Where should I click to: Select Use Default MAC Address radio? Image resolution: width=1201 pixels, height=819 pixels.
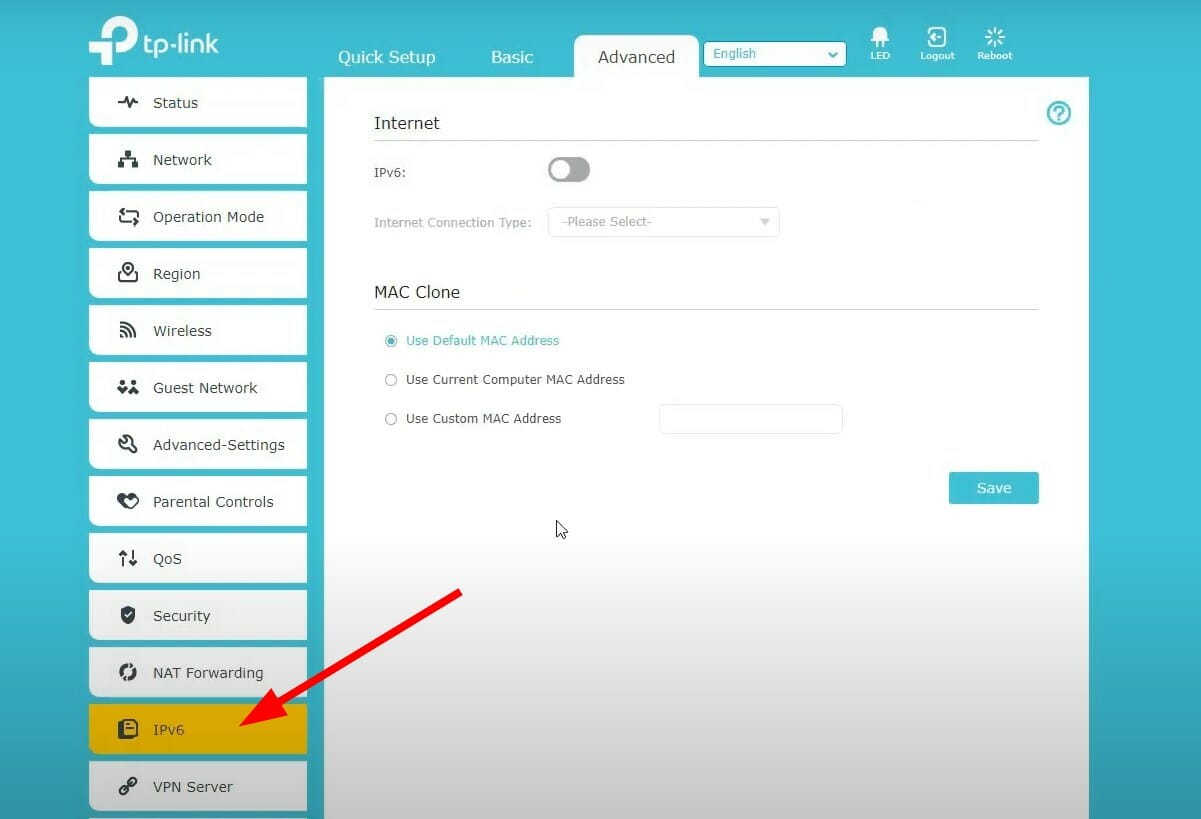click(391, 341)
